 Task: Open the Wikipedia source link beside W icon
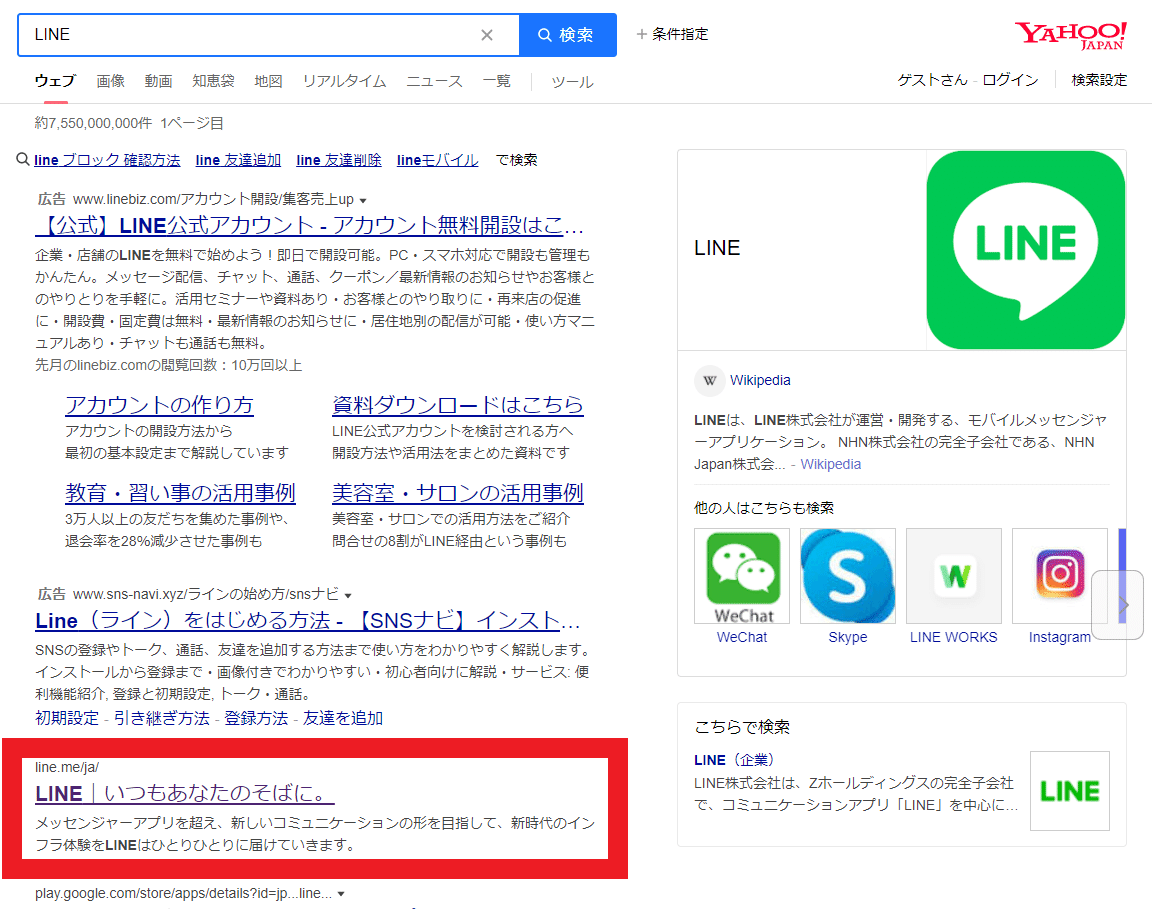coord(760,380)
